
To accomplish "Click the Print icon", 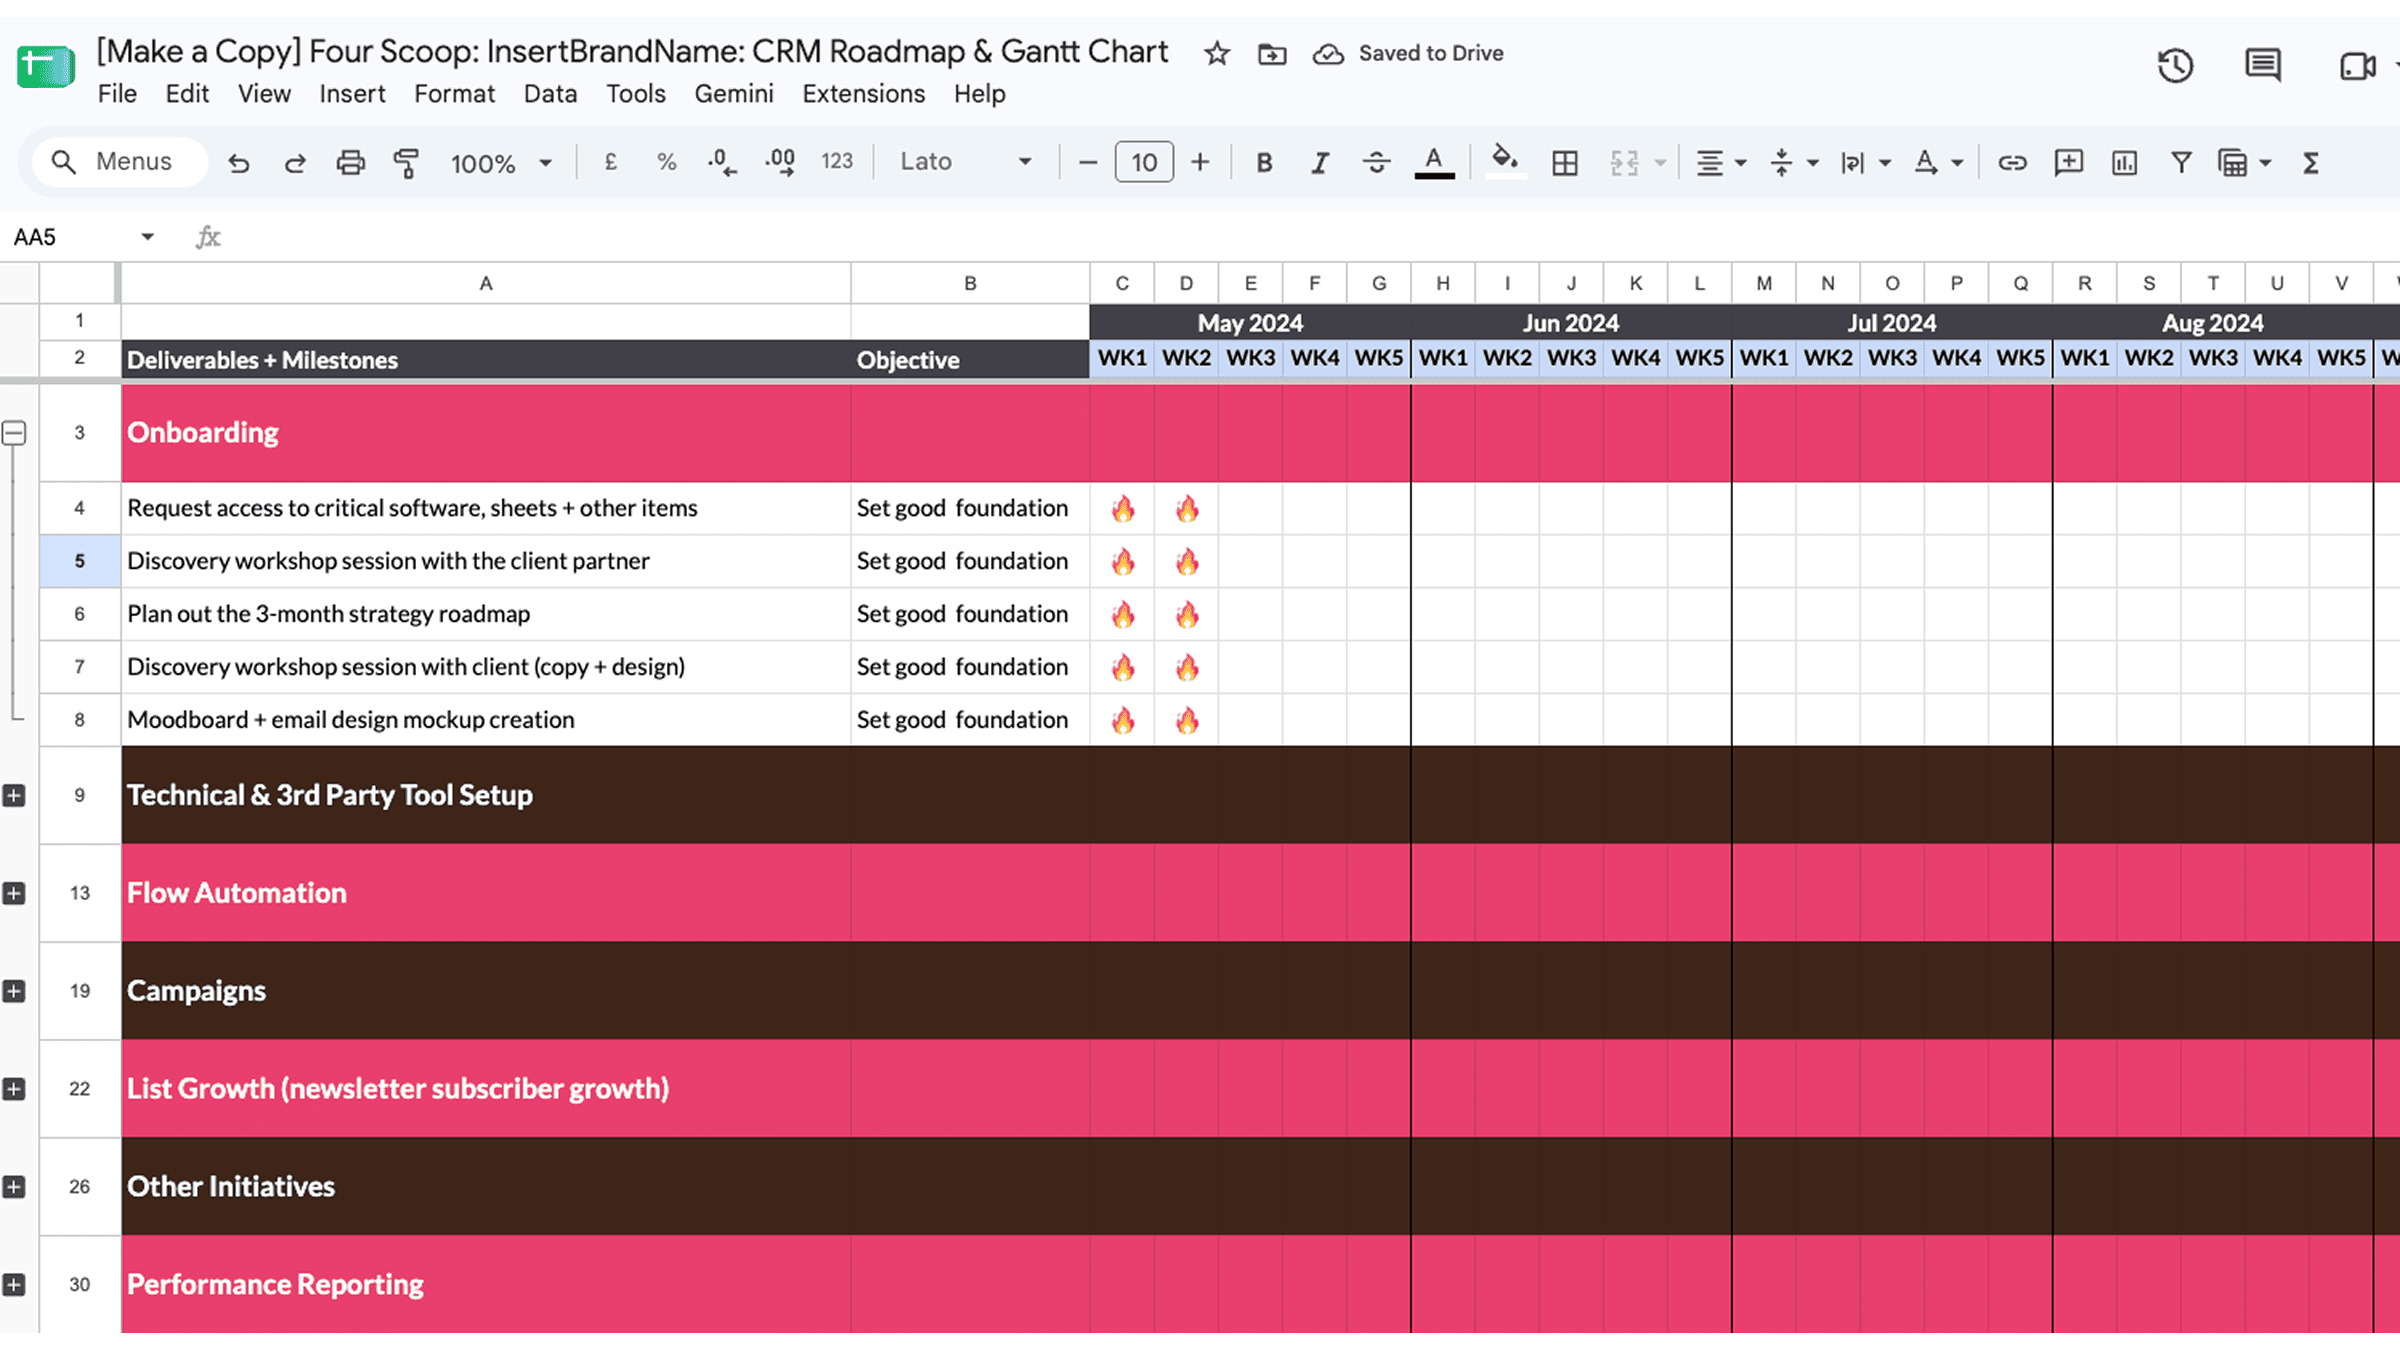I will [350, 162].
